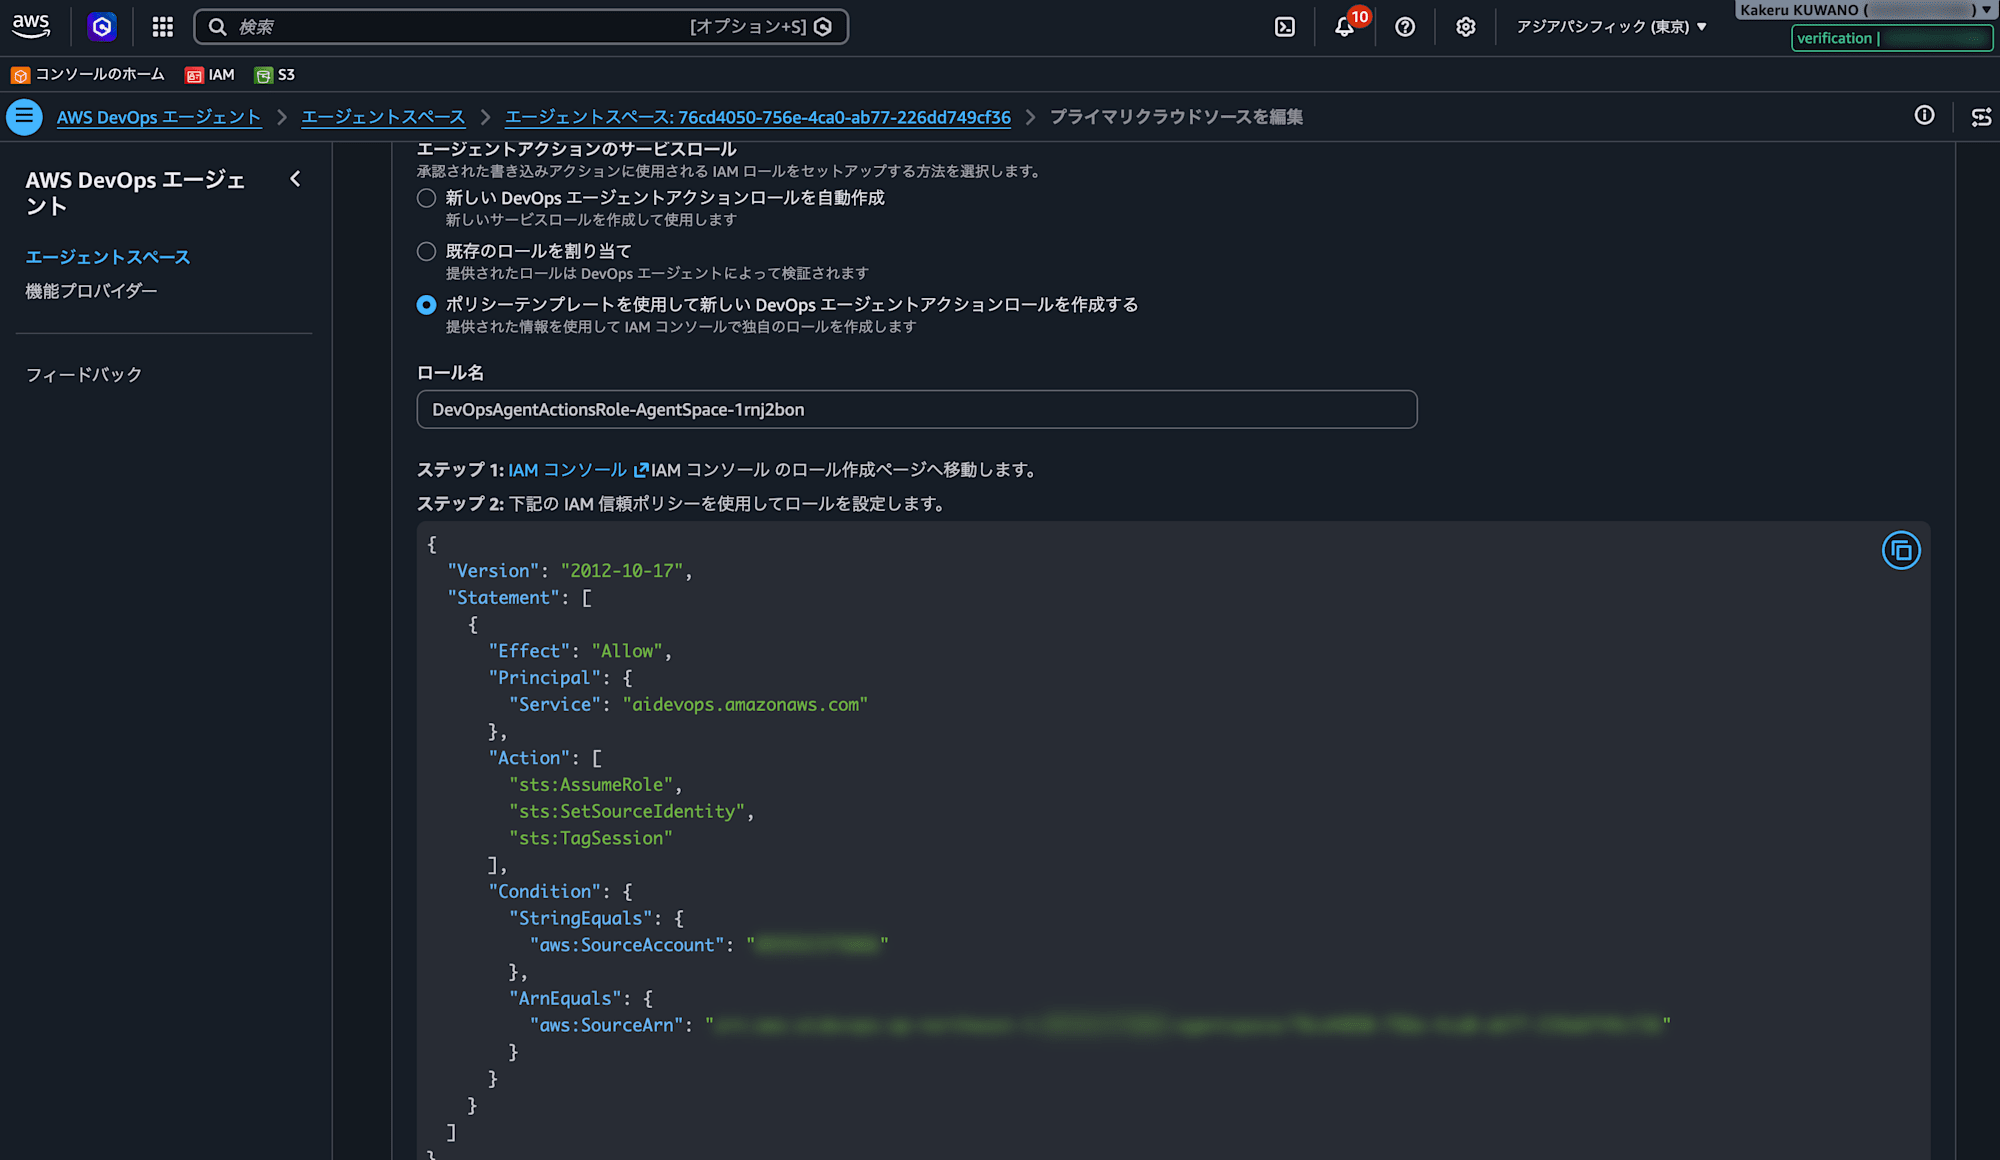
Task: Open エージェントスペース in the side navigation
Action: pyautogui.click(x=108, y=257)
